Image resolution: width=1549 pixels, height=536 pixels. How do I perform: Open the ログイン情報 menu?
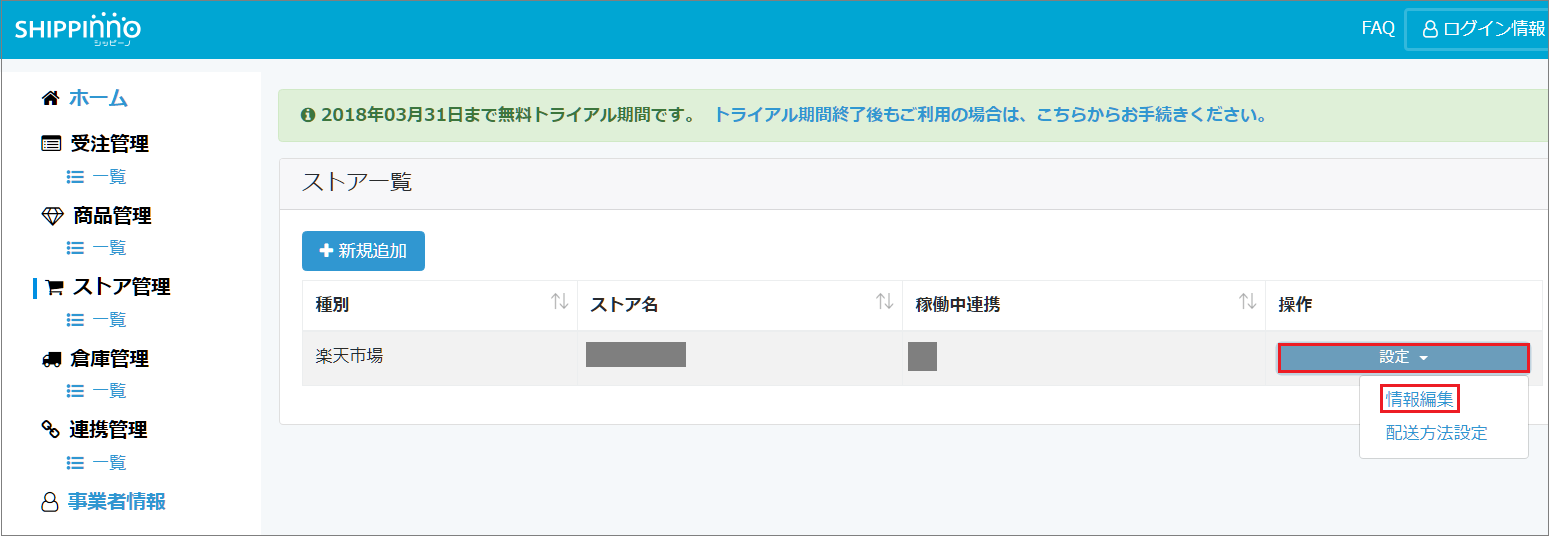1476,29
